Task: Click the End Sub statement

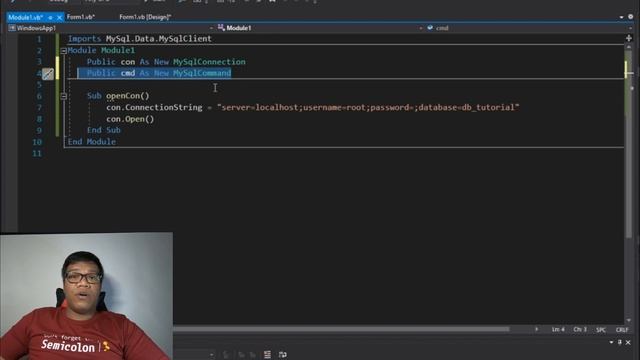Action: [x=104, y=130]
